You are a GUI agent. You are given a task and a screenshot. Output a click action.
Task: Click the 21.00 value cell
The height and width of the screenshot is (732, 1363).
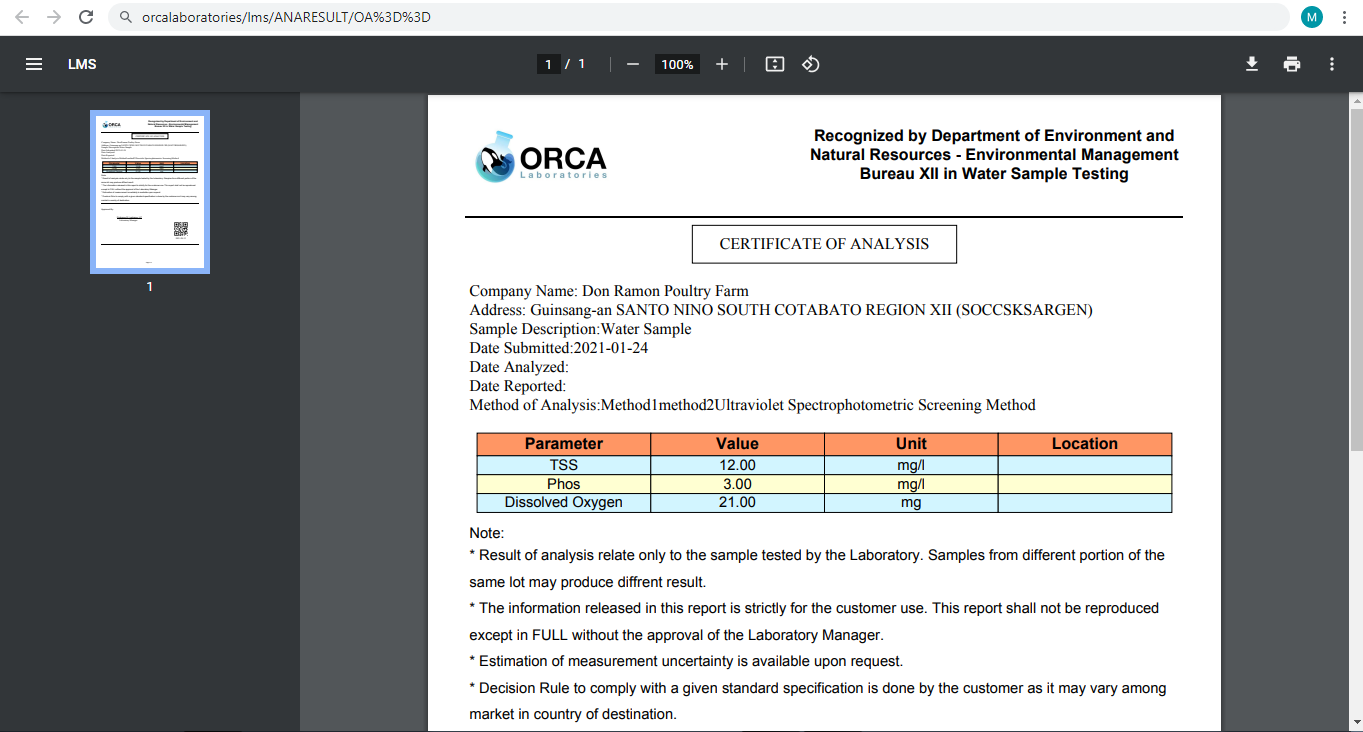pyautogui.click(x=737, y=503)
